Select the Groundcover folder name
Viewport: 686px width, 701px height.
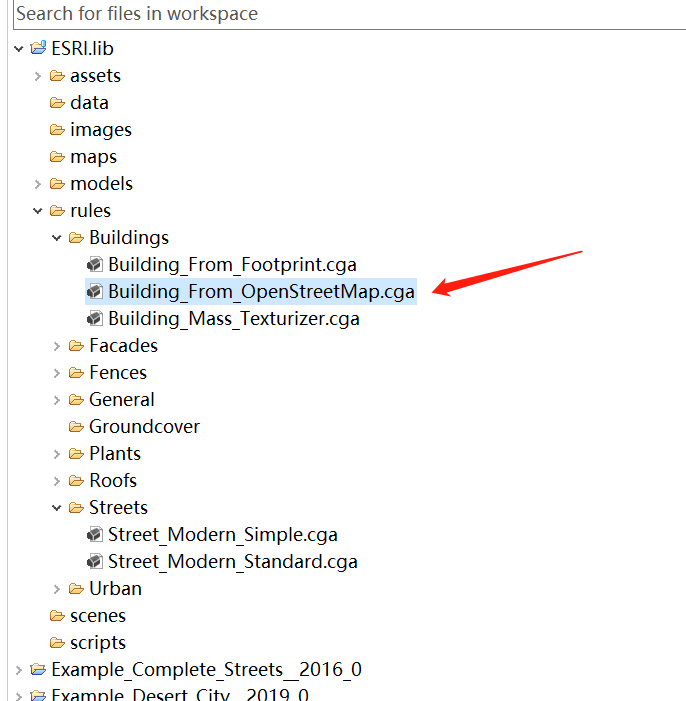click(x=144, y=427)
